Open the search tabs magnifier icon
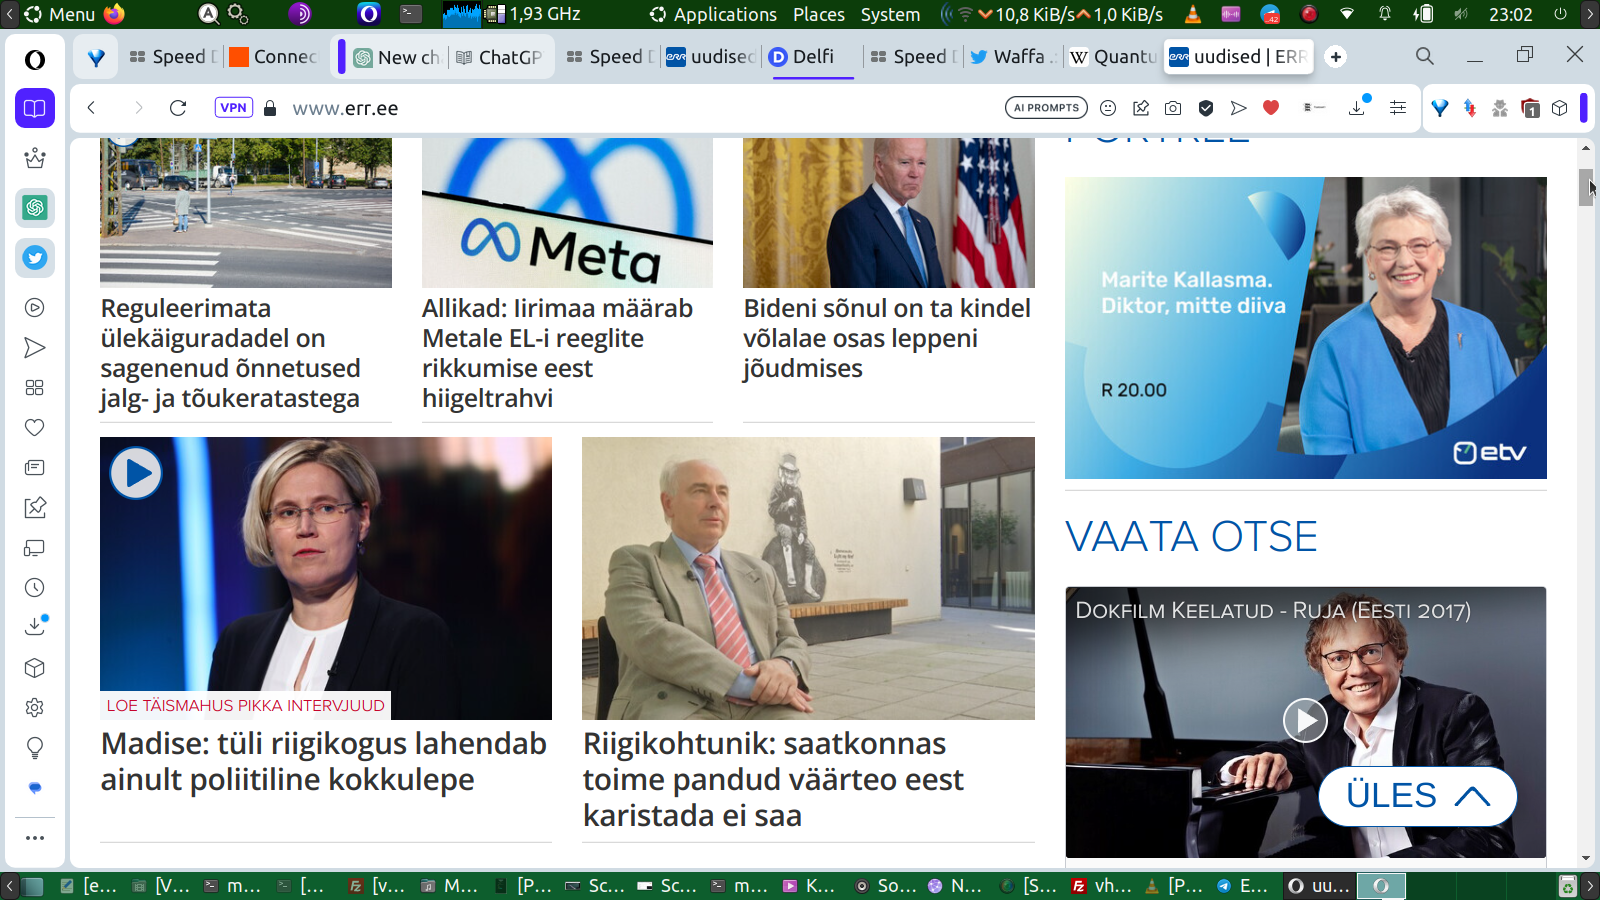The image size is (1600, 900). tap(1424, 56)
